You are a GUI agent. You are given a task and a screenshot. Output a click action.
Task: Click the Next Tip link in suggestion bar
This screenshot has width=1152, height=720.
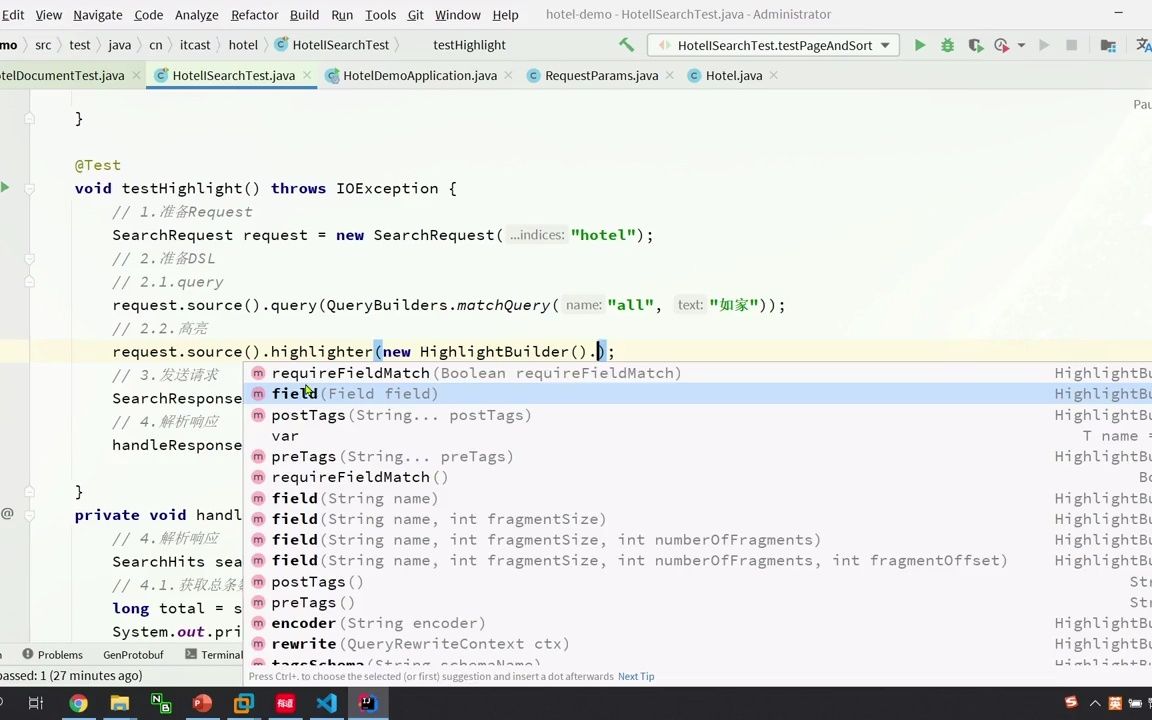[636, 676]
